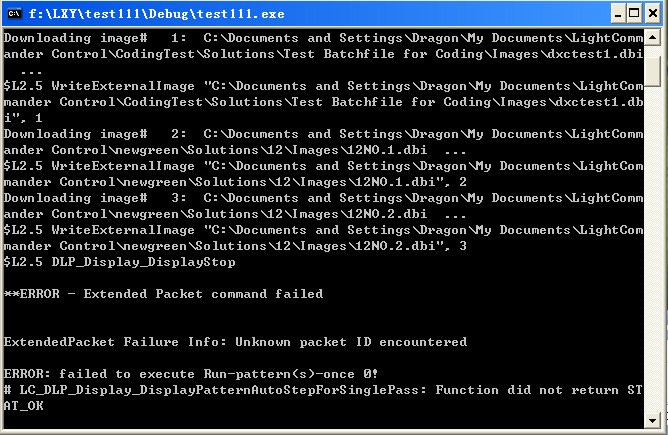Click the Downloading image# 2 line

point(323,134)
